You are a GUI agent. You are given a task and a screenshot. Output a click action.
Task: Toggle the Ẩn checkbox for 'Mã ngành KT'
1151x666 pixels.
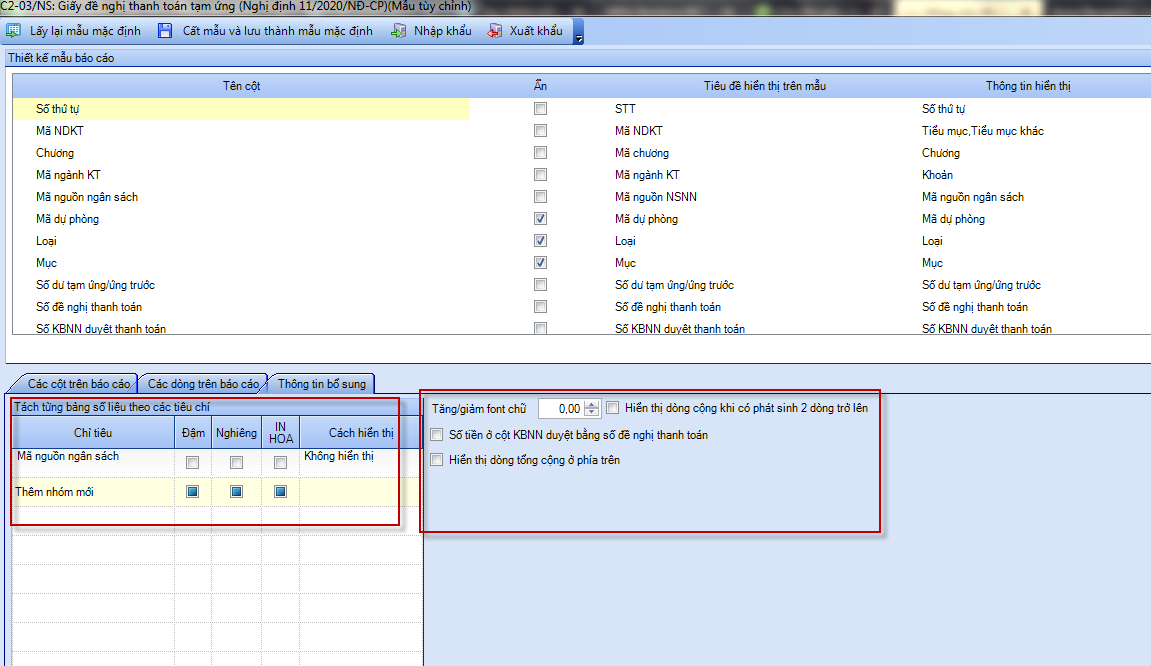[540, 175]
